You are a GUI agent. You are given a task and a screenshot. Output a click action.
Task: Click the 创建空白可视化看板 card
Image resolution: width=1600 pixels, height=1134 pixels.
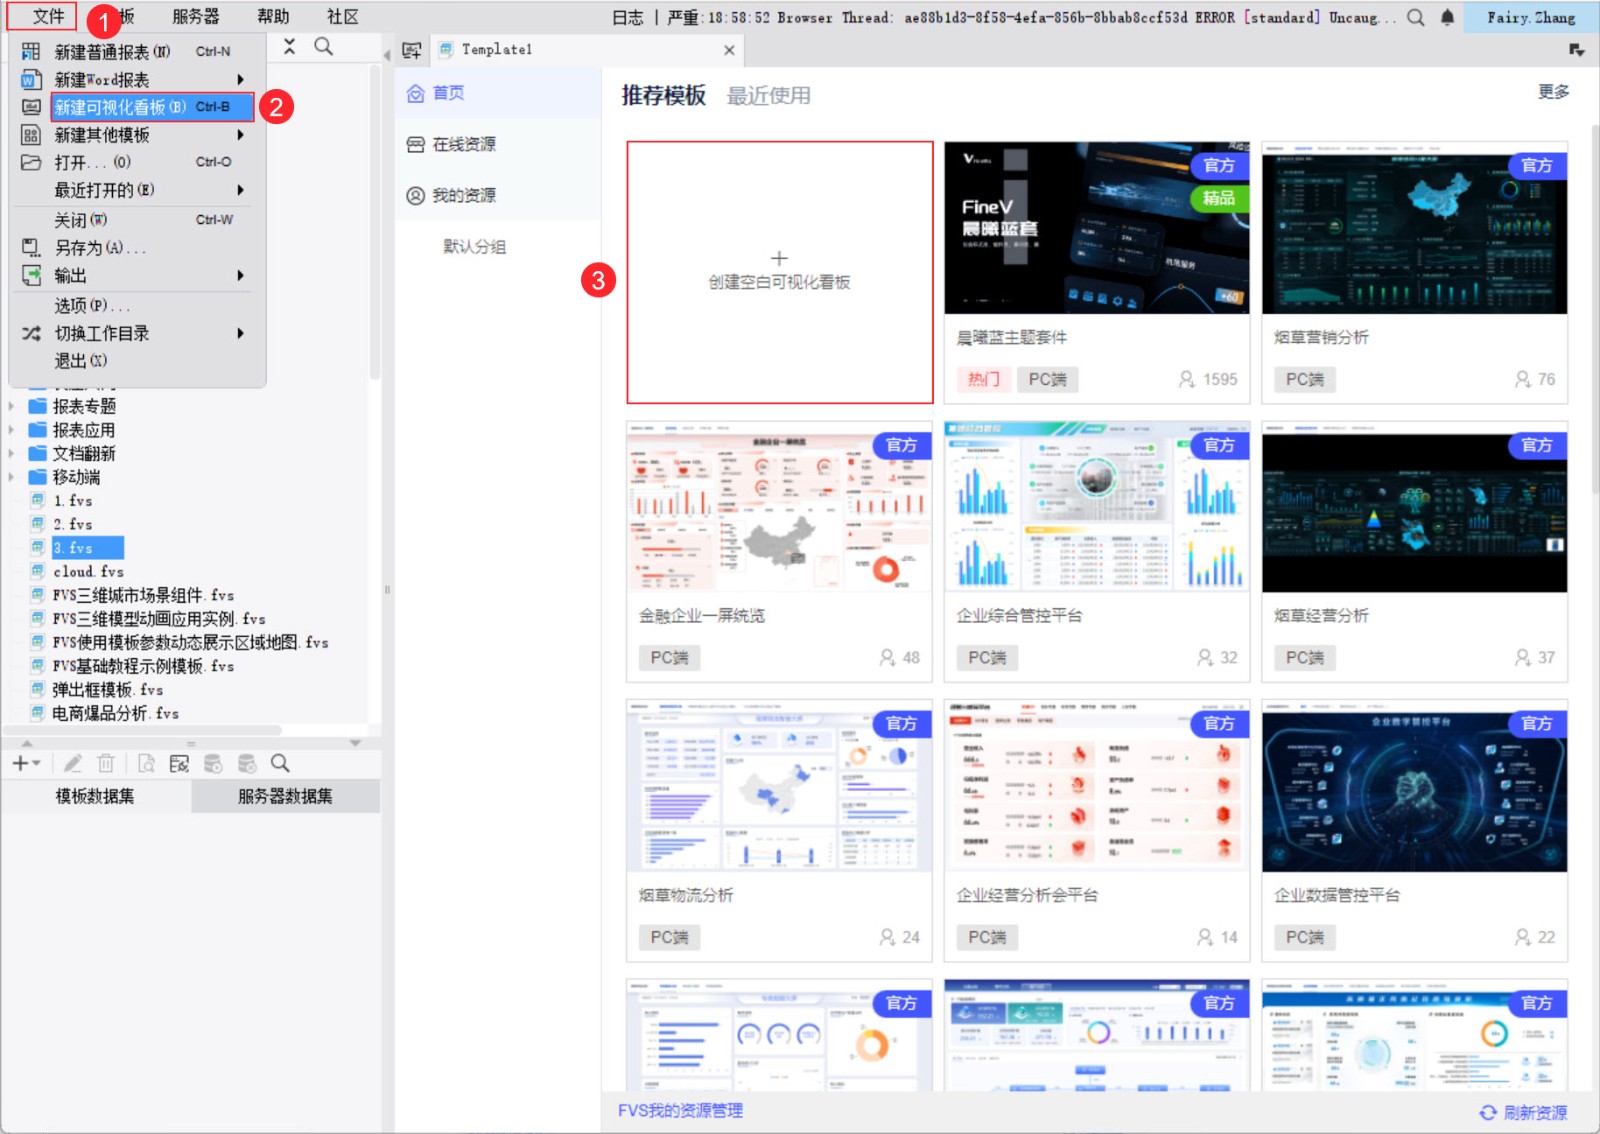780,272
